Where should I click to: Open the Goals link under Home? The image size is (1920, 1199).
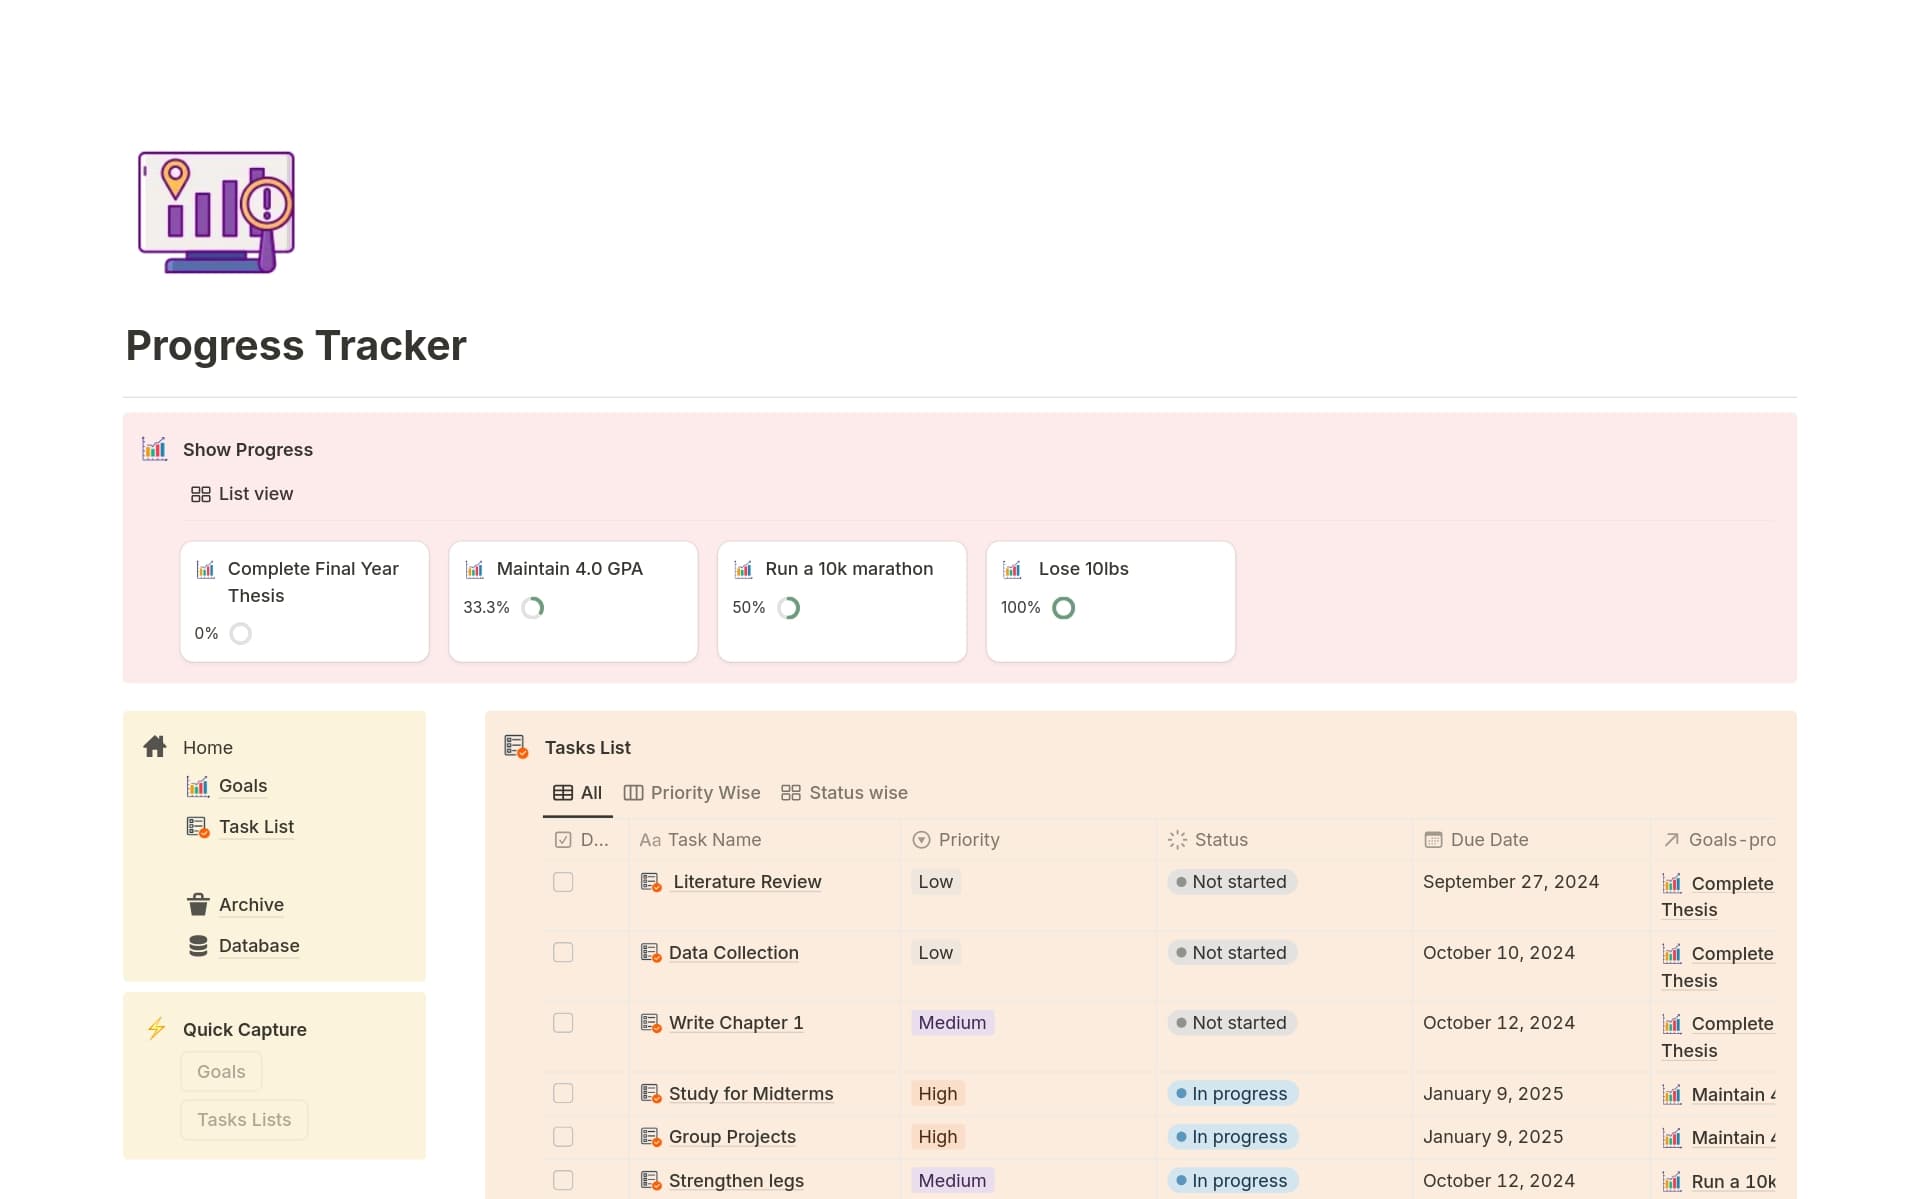point(242,786)
